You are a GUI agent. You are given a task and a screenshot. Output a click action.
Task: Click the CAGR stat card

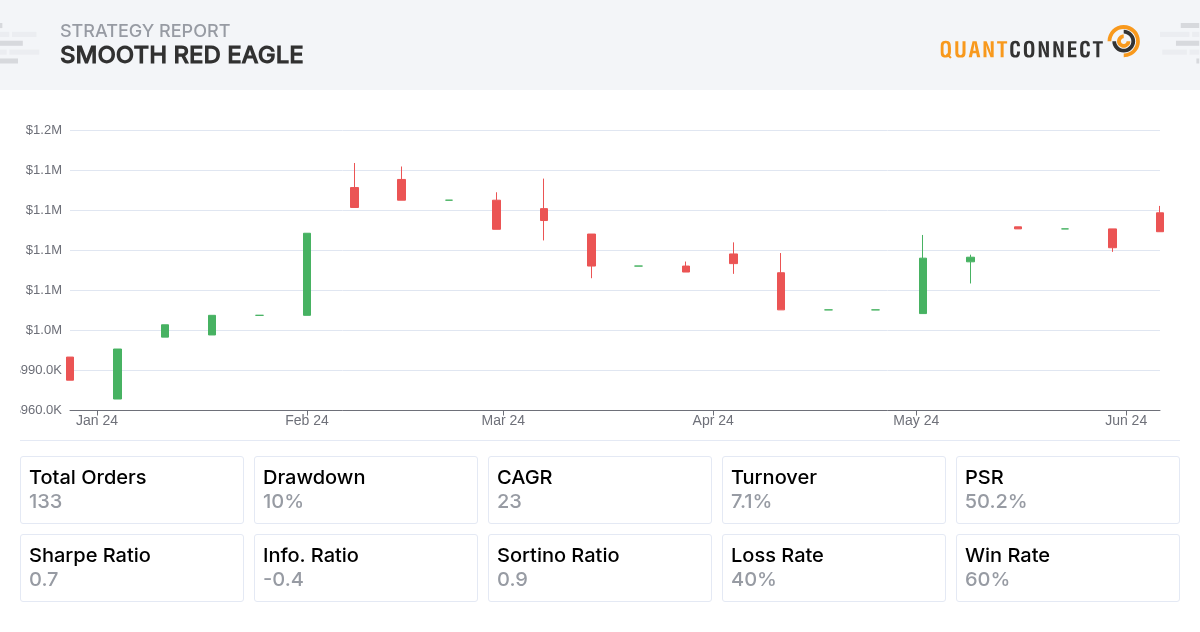point(600,490)
